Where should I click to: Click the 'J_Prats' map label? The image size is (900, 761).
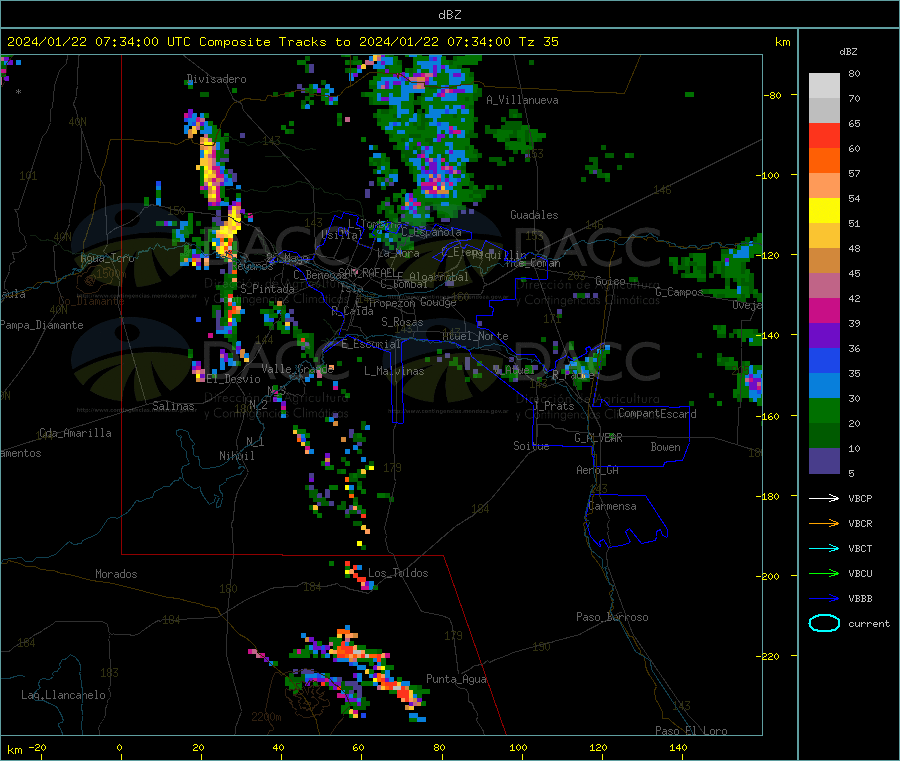(x=553, y=405)
